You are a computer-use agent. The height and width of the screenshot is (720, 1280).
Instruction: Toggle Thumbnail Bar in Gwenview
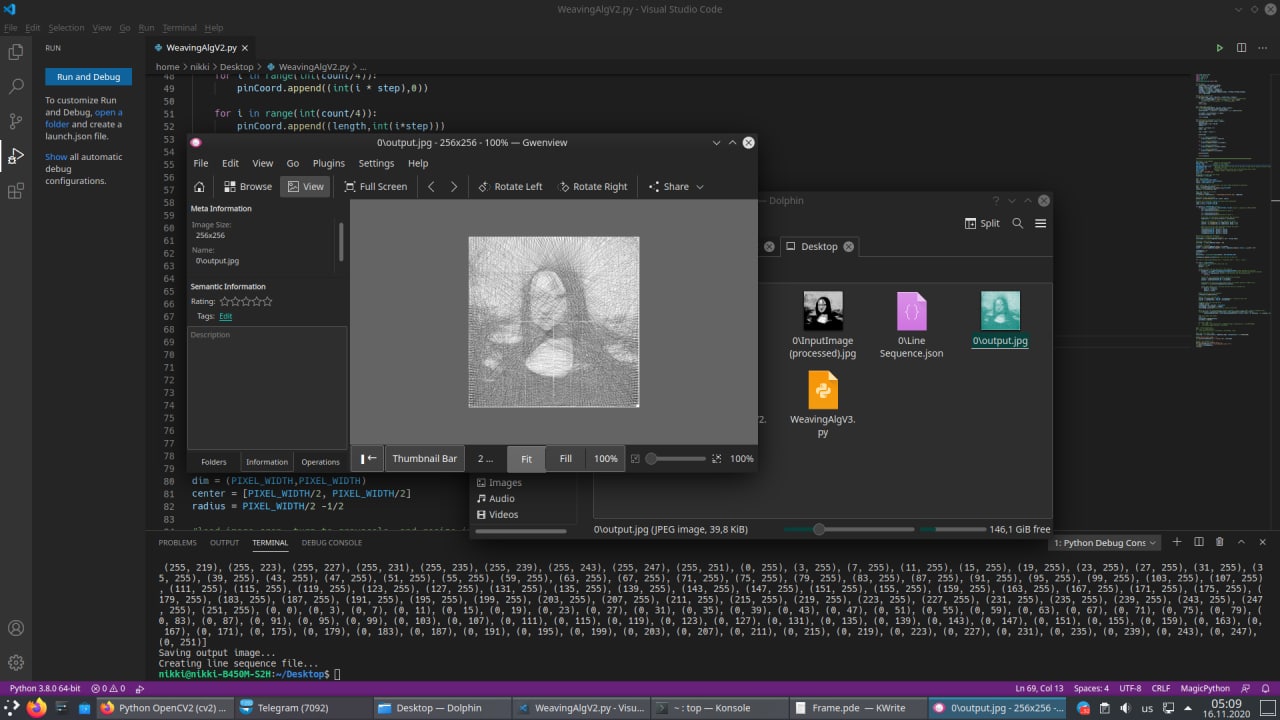click(424, 458)
